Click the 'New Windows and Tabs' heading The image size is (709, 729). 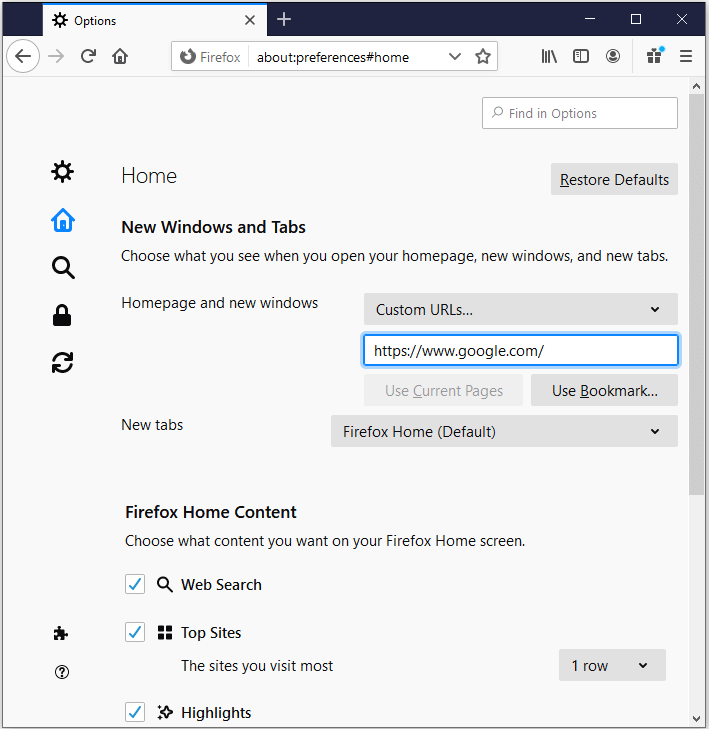(213, 227)
